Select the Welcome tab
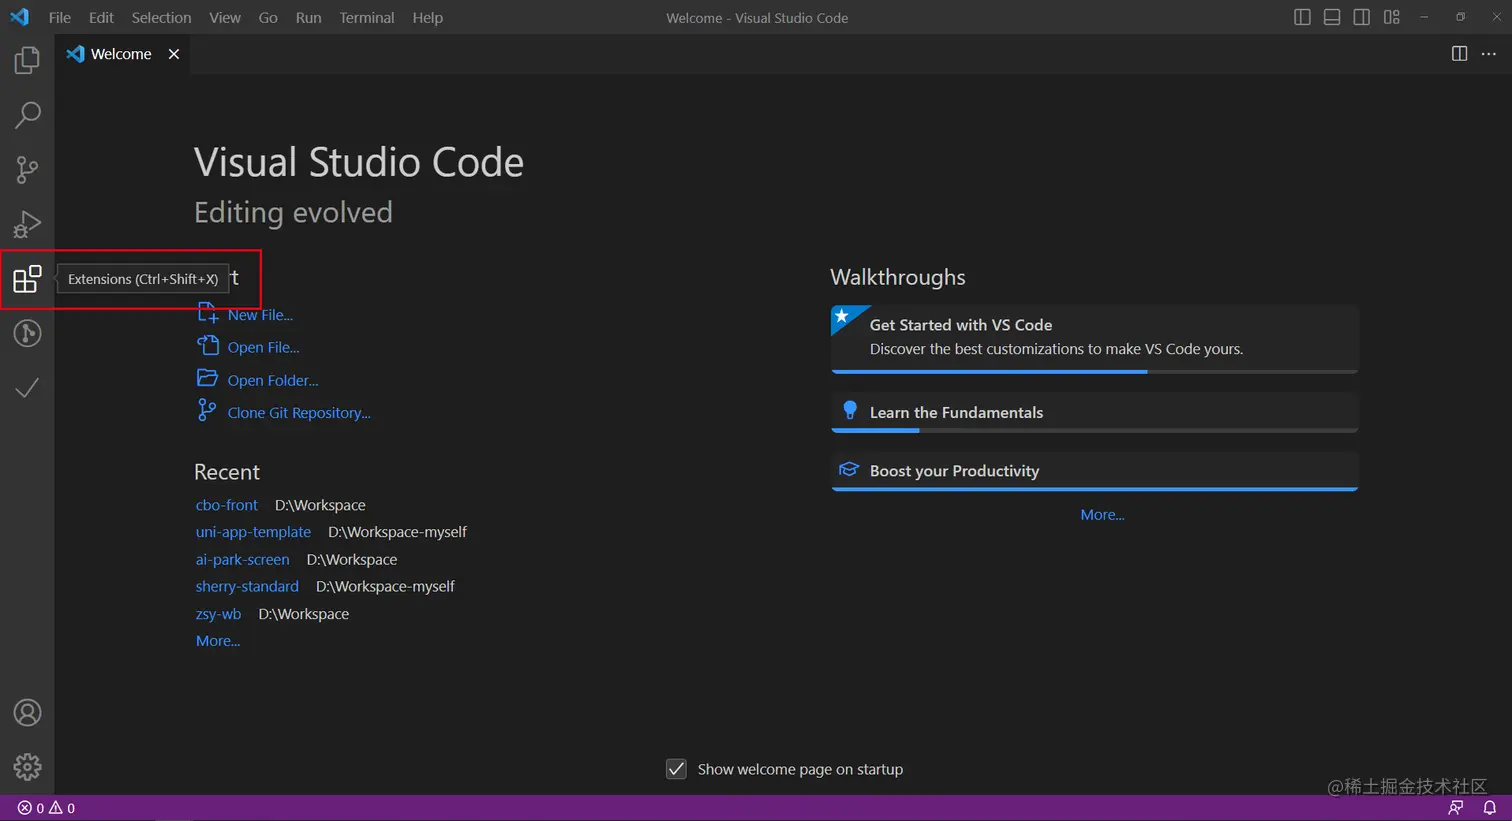The height and width of the screenshot is (821, 1512). [x=122, y=54]
